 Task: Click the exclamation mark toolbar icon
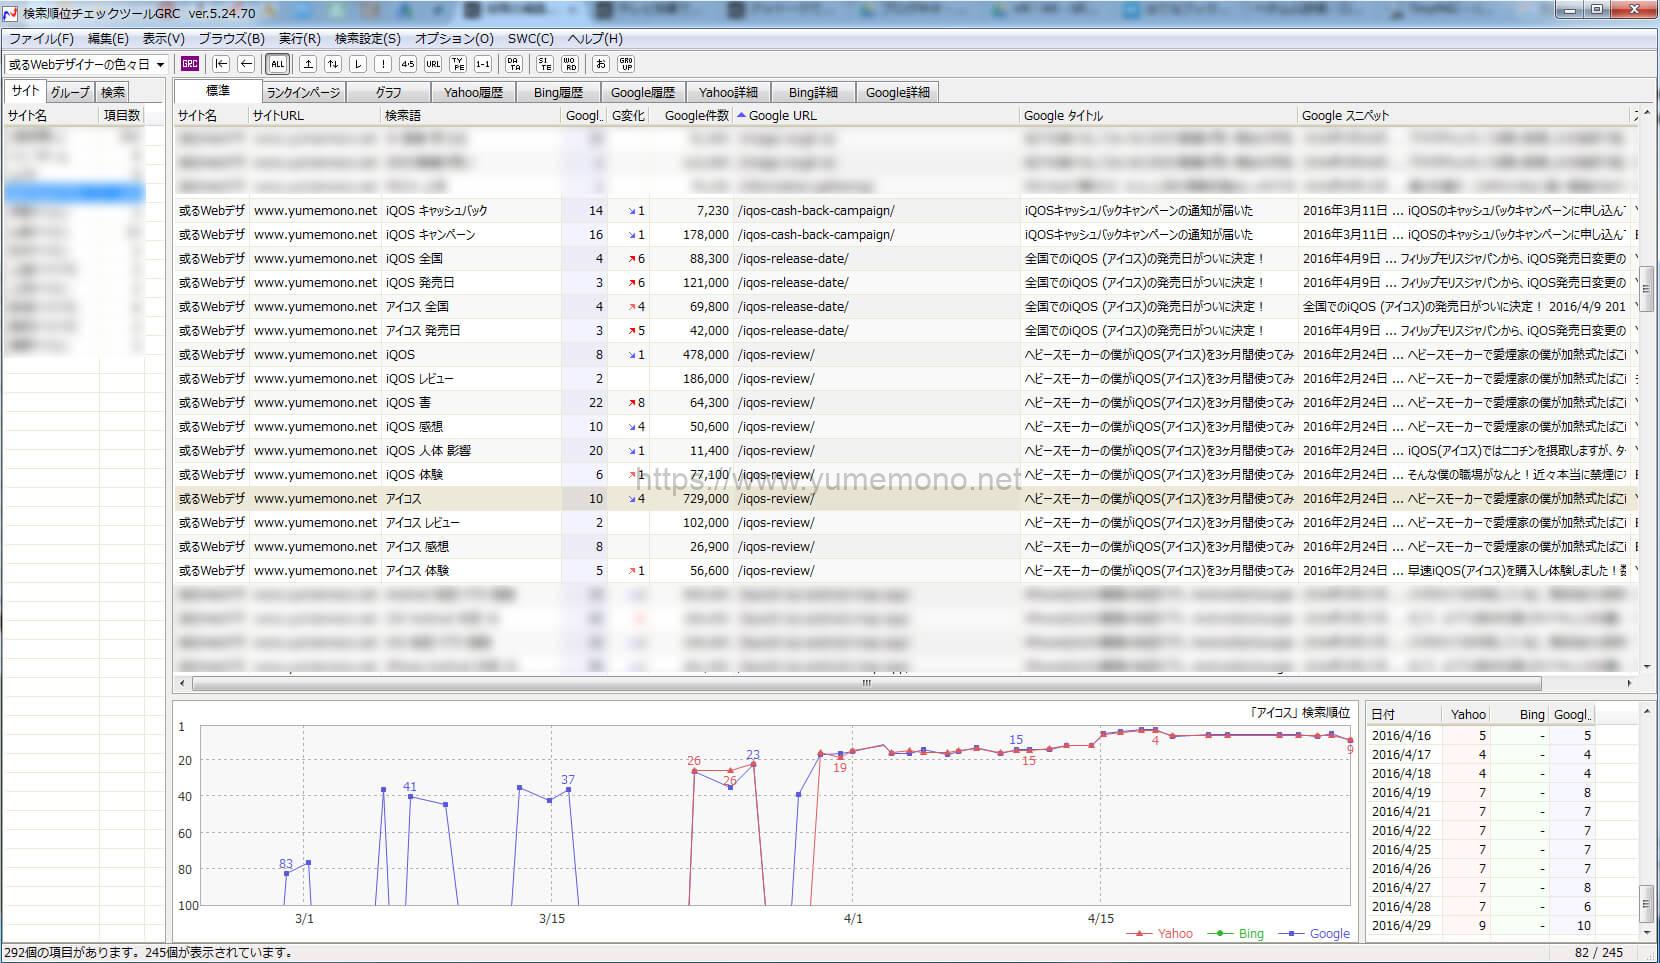383,64
